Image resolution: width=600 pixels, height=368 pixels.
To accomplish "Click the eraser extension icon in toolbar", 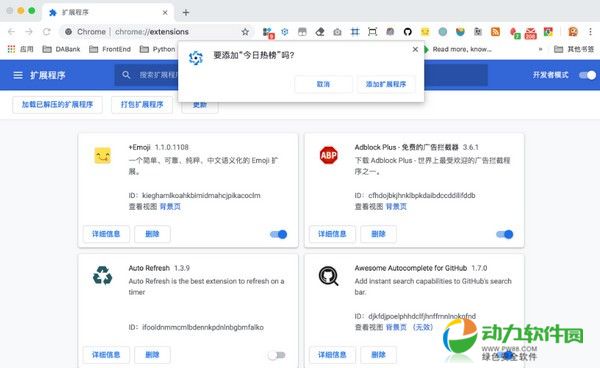I will pos(320,32).
